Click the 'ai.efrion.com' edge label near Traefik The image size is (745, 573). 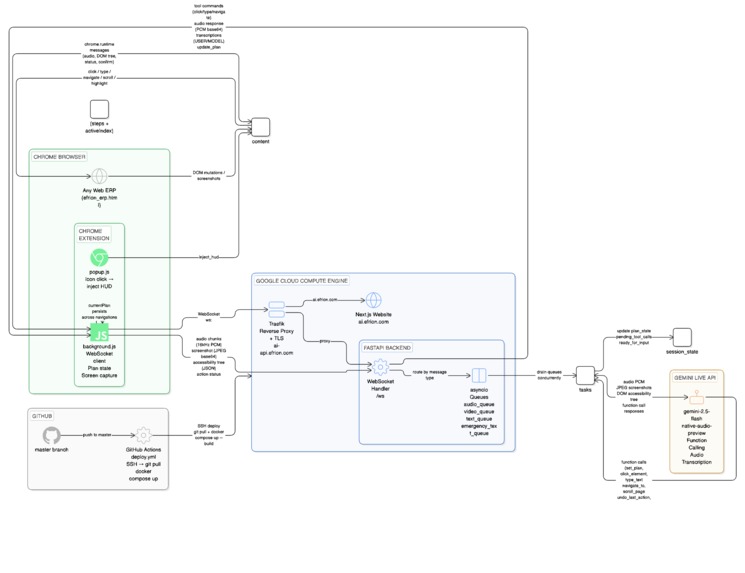(325, 300)
